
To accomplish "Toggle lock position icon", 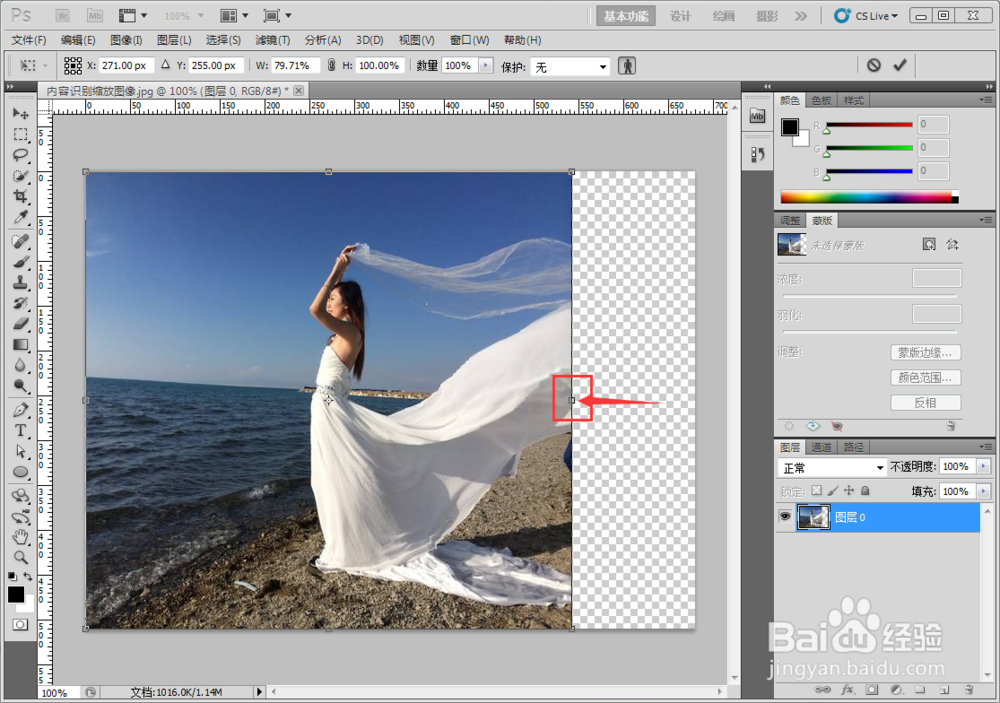I will [849, 491].
